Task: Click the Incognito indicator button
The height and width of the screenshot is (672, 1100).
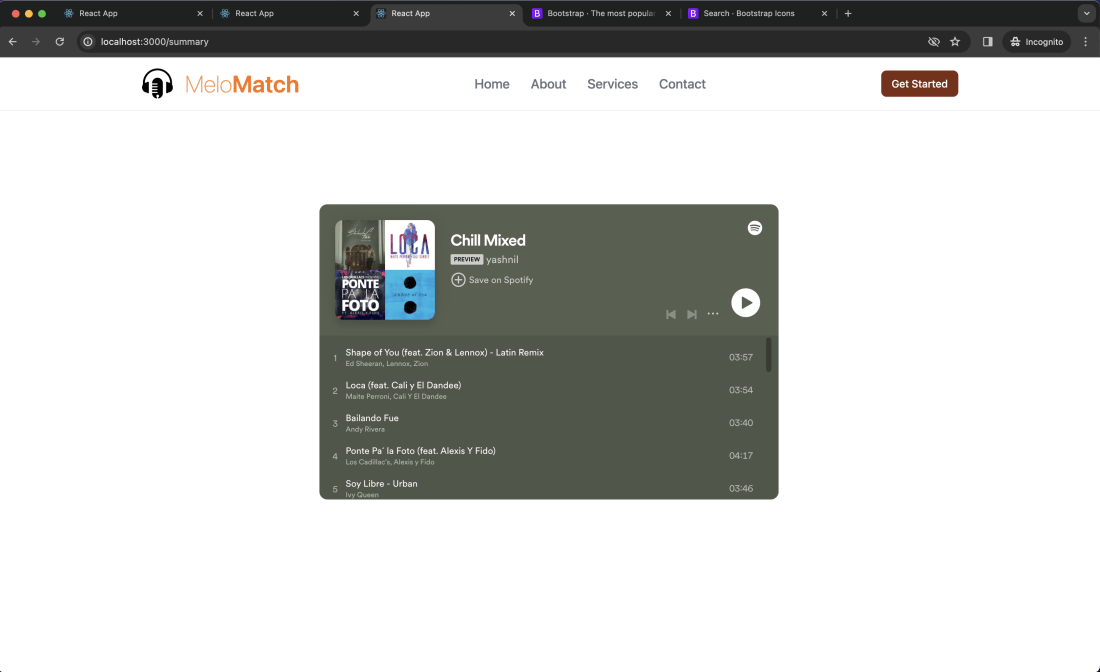Action: pos(1037,41)
